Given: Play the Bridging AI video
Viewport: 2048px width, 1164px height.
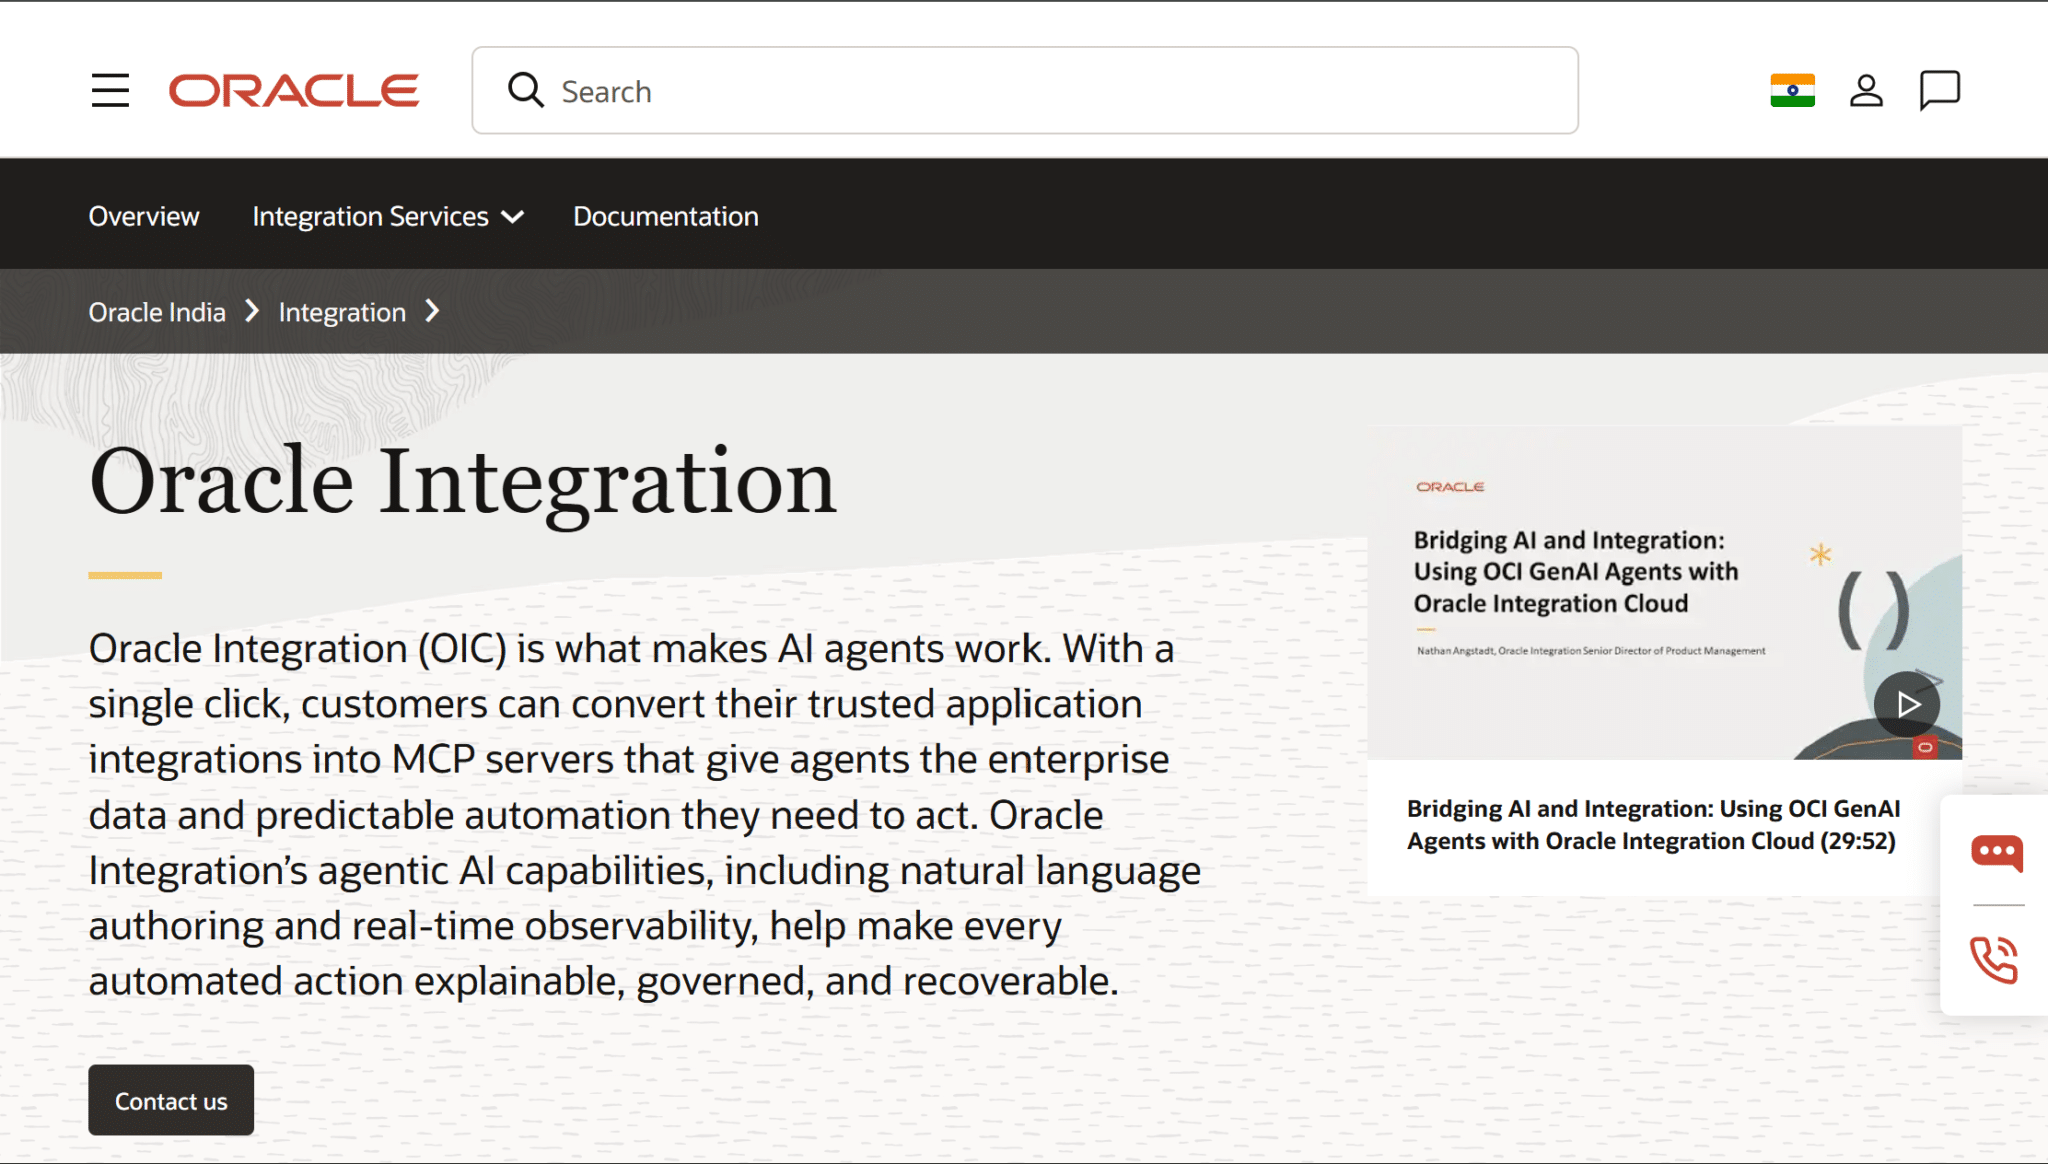Looking at the screenshot, I should click(1906, 704).
